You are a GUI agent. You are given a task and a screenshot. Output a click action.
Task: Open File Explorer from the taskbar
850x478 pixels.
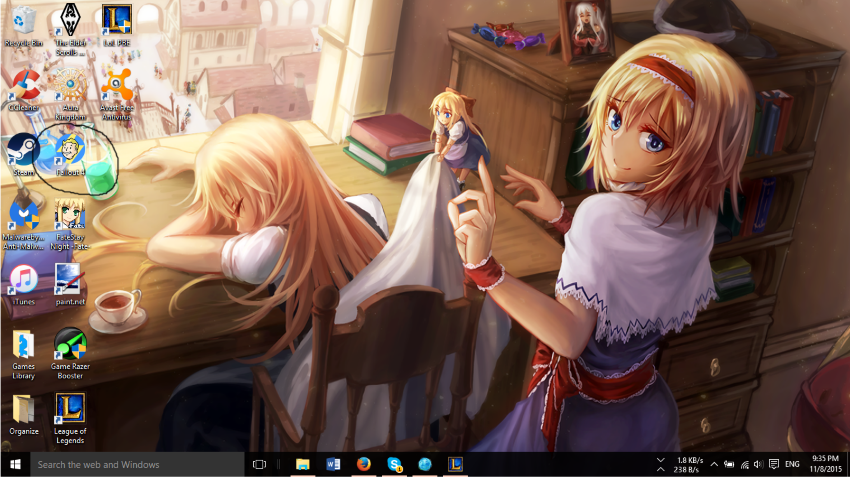302,464
